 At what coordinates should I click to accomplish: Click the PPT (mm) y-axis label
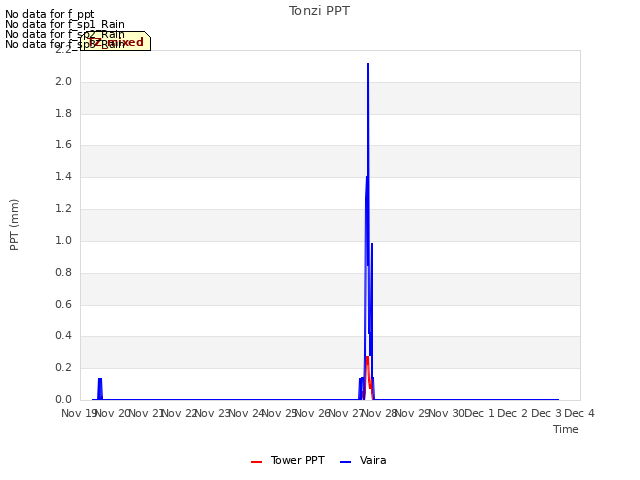coord(14,225)
